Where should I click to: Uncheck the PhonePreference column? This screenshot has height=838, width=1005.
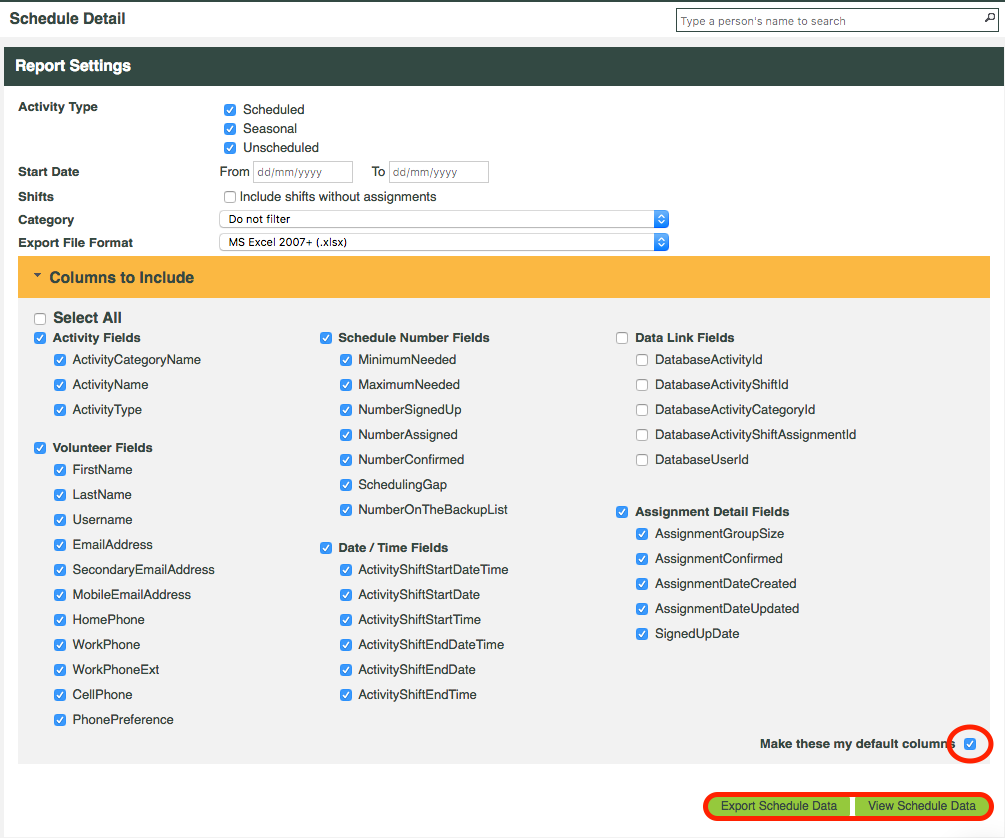point(60,720)
